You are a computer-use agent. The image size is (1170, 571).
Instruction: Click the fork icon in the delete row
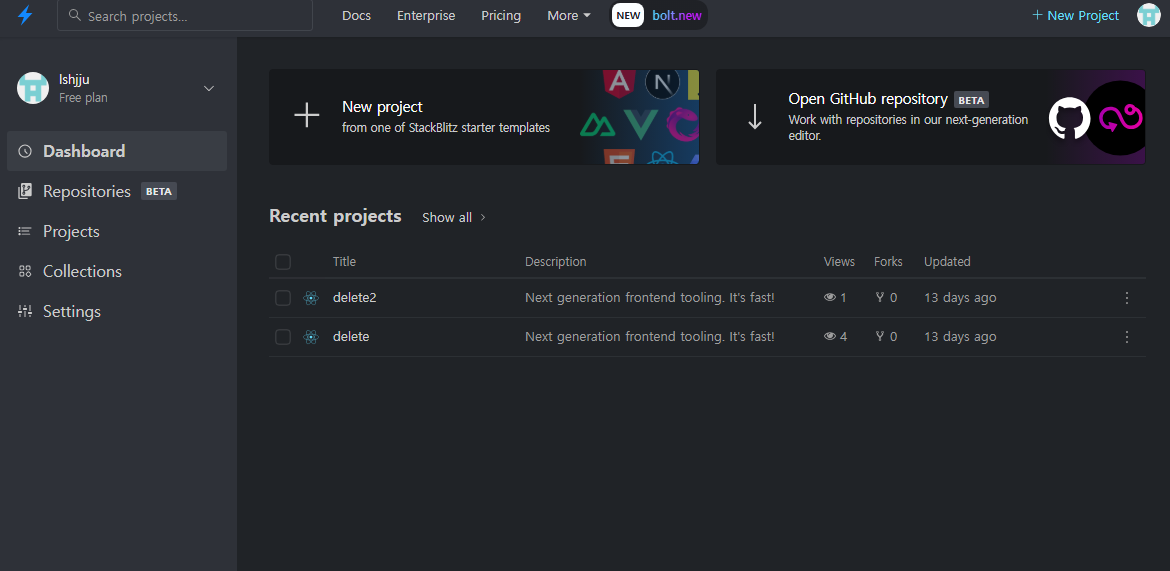click(x=880, y=337)
